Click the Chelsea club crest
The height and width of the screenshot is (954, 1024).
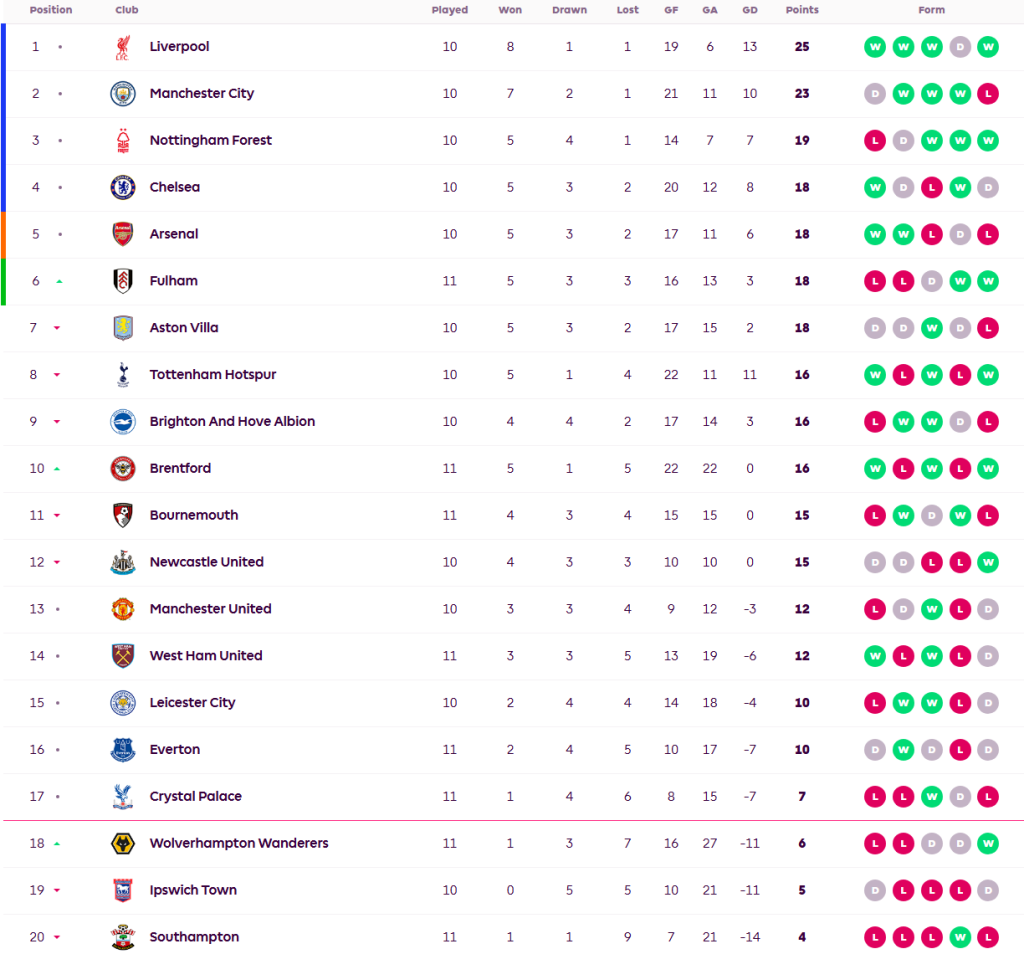click(x=122, y=188)
